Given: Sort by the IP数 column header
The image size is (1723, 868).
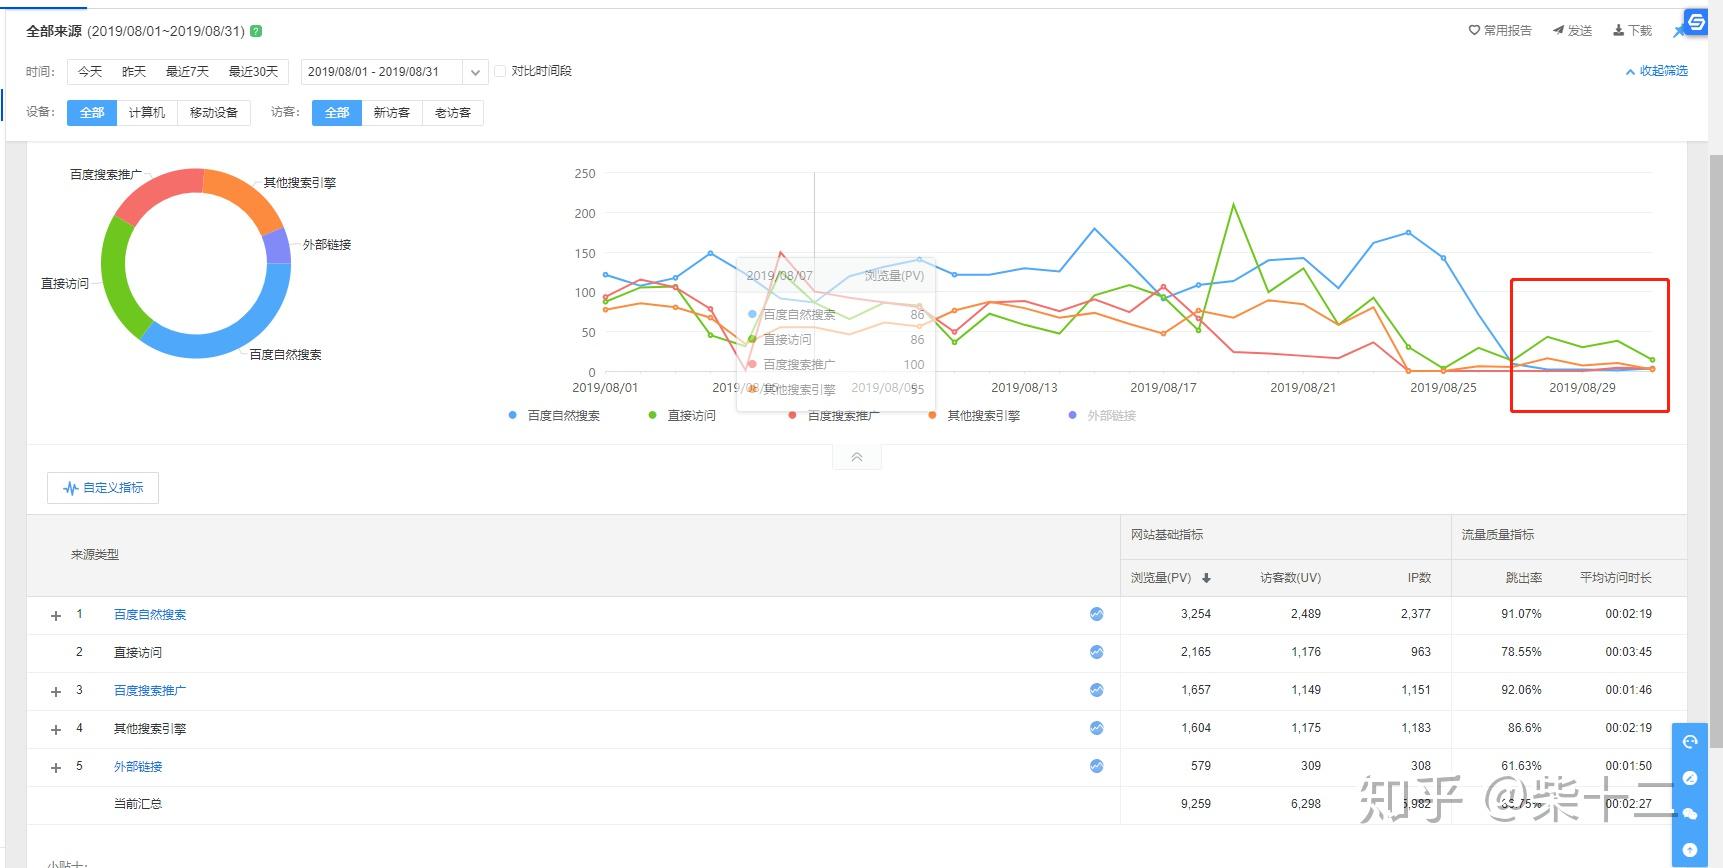Looking at the screenshot, I should click(1419, 578).
